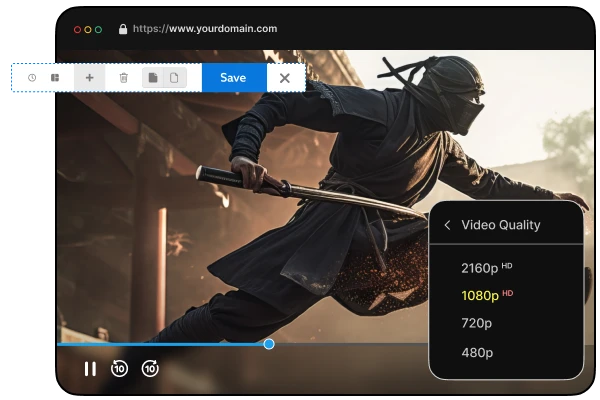
Task: Click the URL address https://www.yourdomain.com
Action: coord(205,29)
